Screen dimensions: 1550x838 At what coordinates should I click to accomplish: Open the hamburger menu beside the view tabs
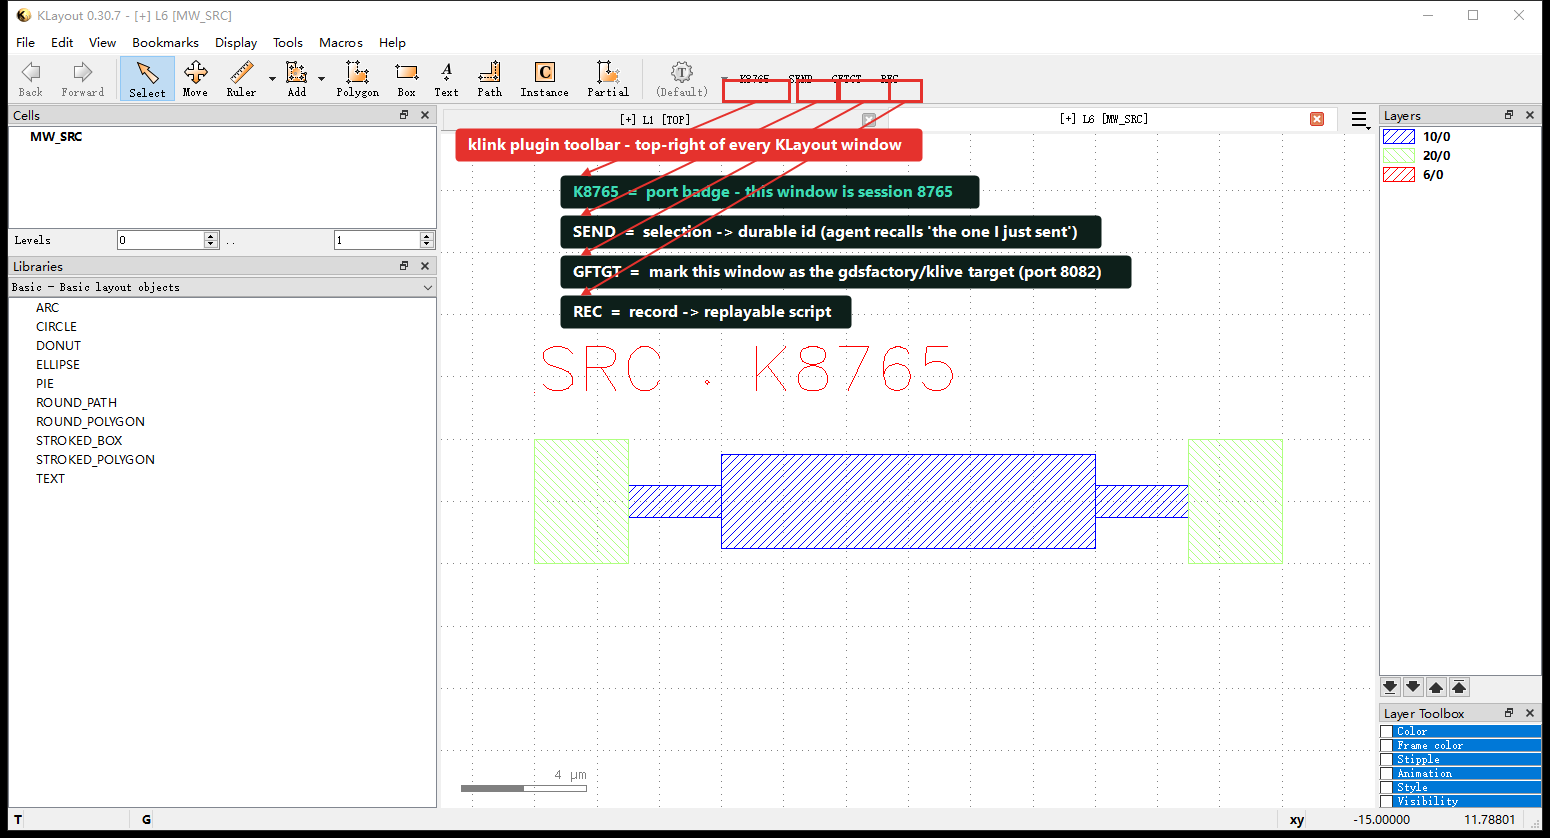(1359, 120)
